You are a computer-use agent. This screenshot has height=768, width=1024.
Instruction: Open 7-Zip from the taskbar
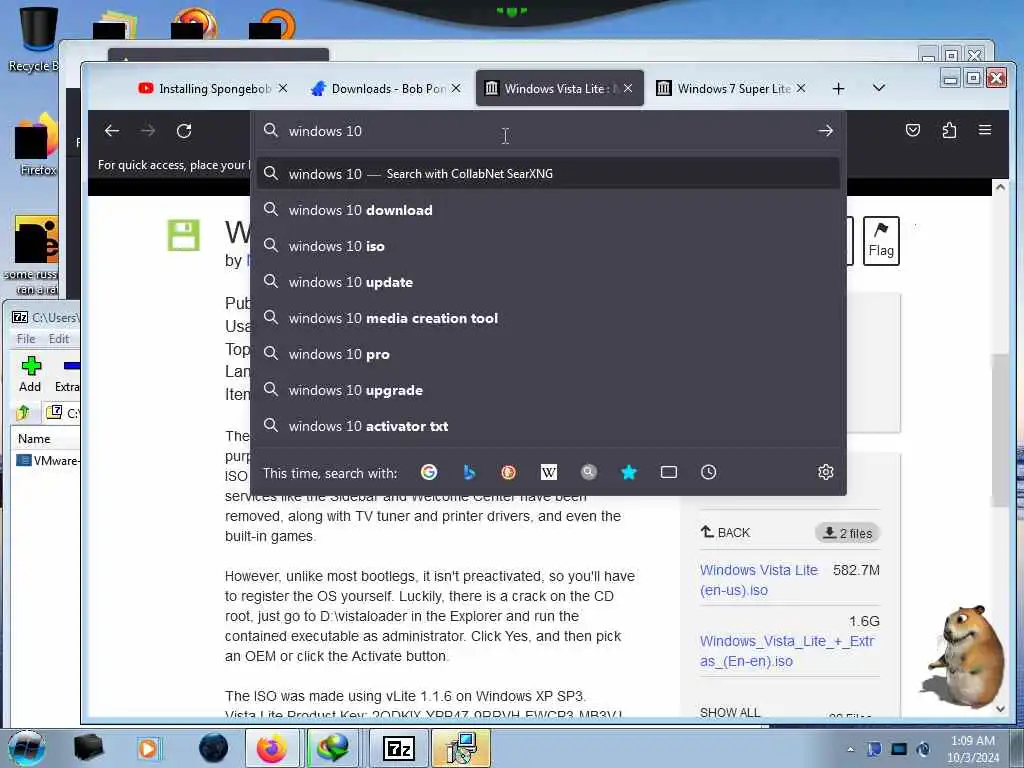398,748
